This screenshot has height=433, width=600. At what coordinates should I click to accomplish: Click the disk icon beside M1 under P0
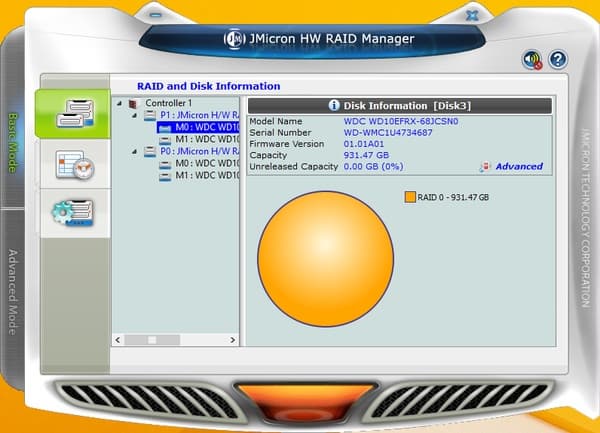pos(165,177)
